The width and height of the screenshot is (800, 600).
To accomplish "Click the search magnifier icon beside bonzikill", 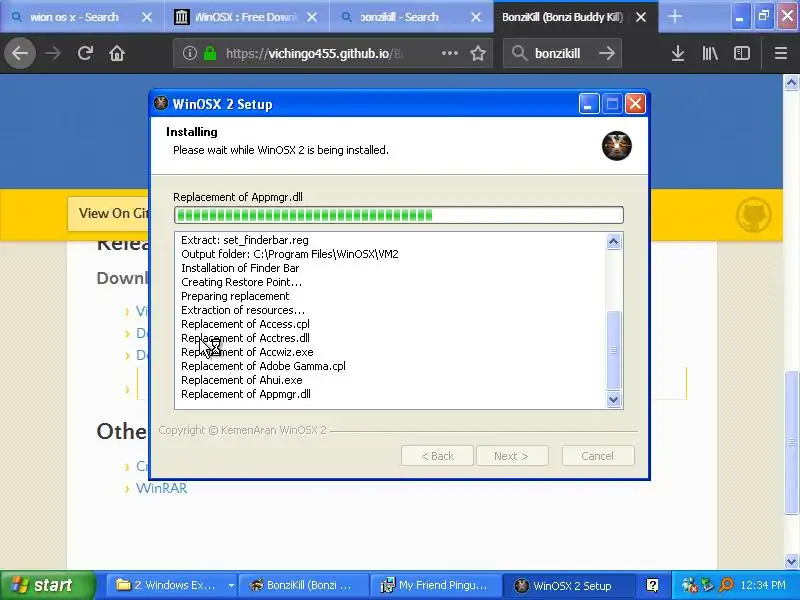I will [x=519, y=53].
